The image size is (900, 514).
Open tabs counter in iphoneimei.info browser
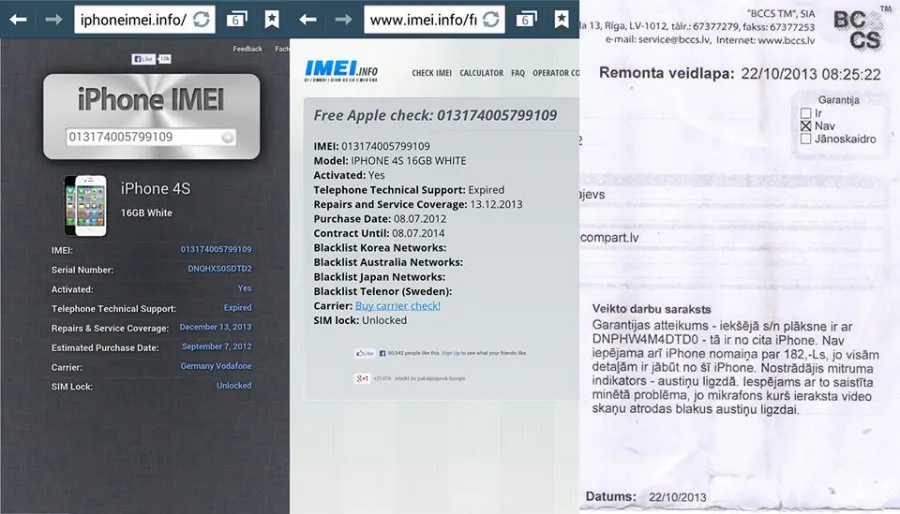236,20
